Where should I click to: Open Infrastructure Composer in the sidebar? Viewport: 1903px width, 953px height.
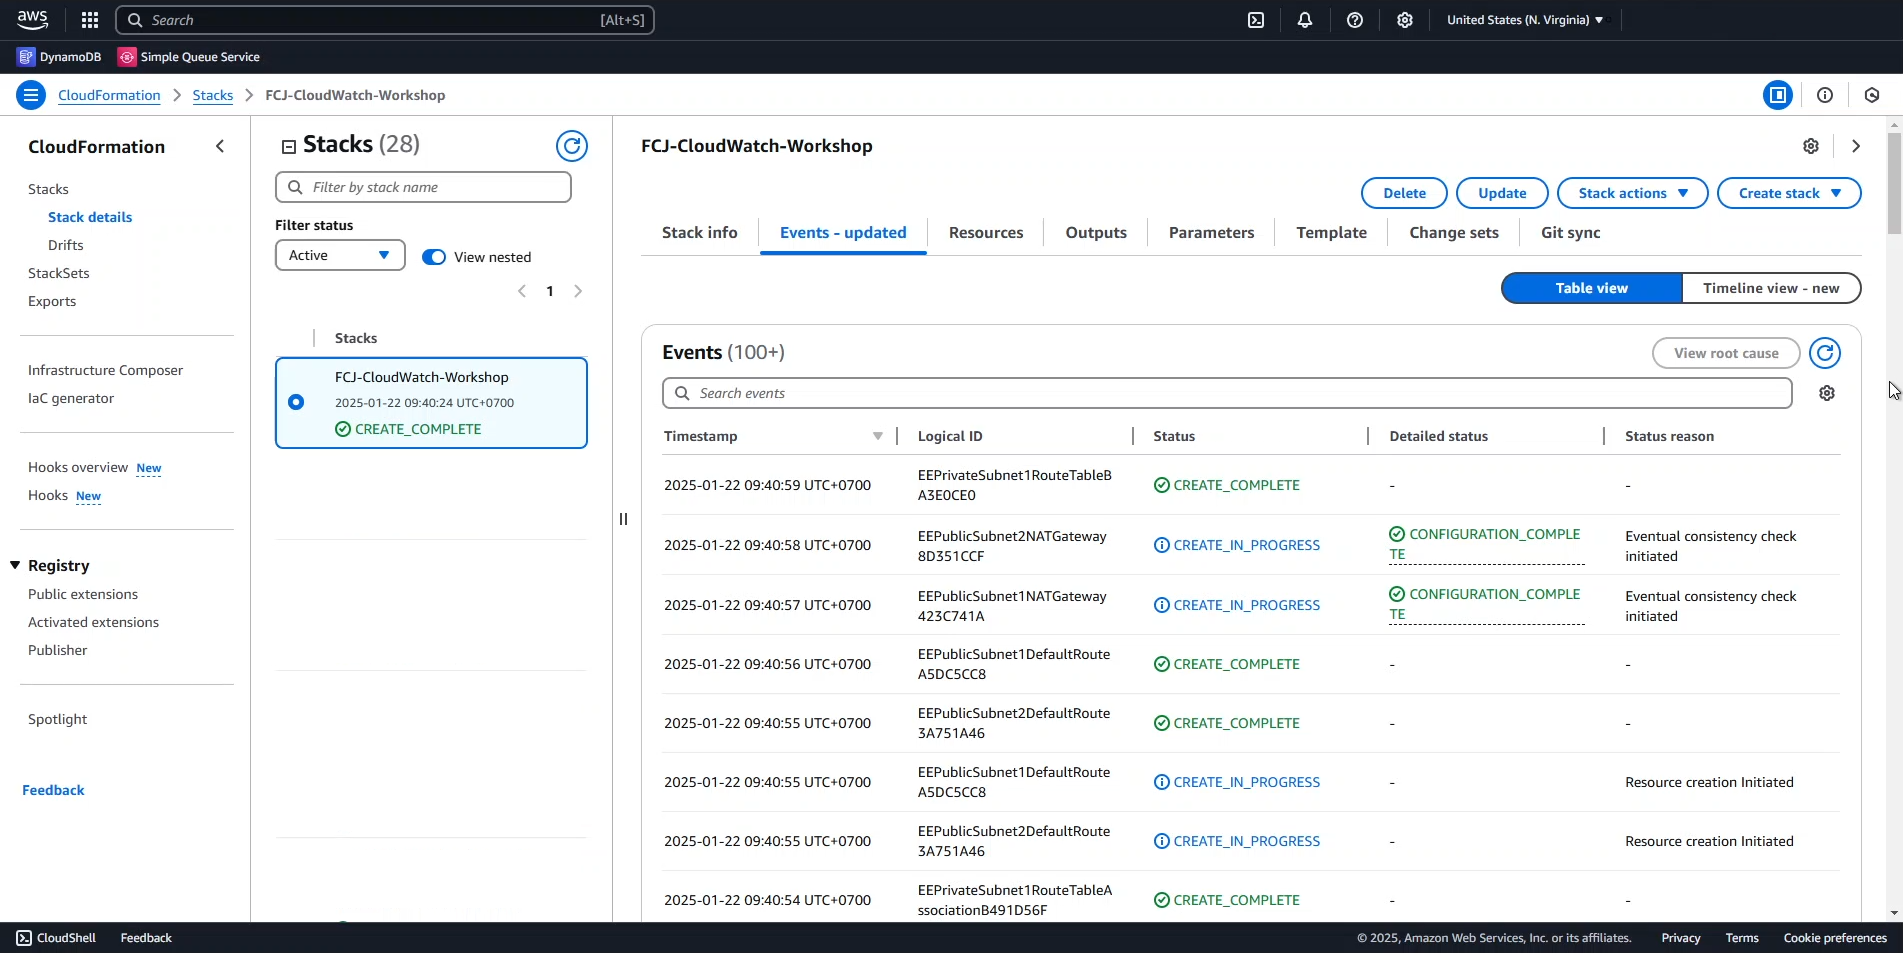tap(105, 370)
